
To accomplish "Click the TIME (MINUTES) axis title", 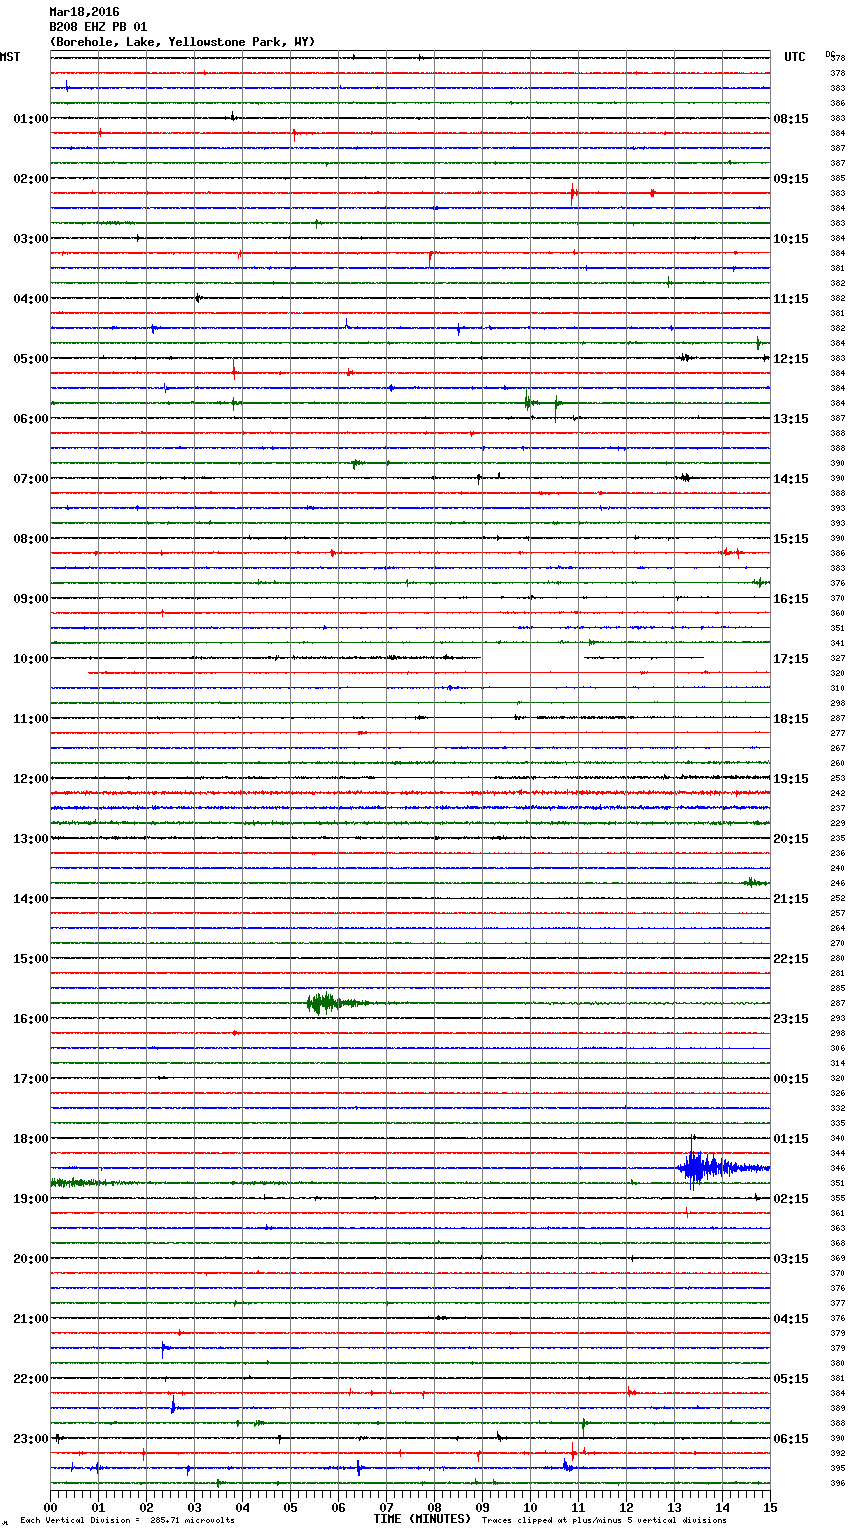I will (422, 1519).
